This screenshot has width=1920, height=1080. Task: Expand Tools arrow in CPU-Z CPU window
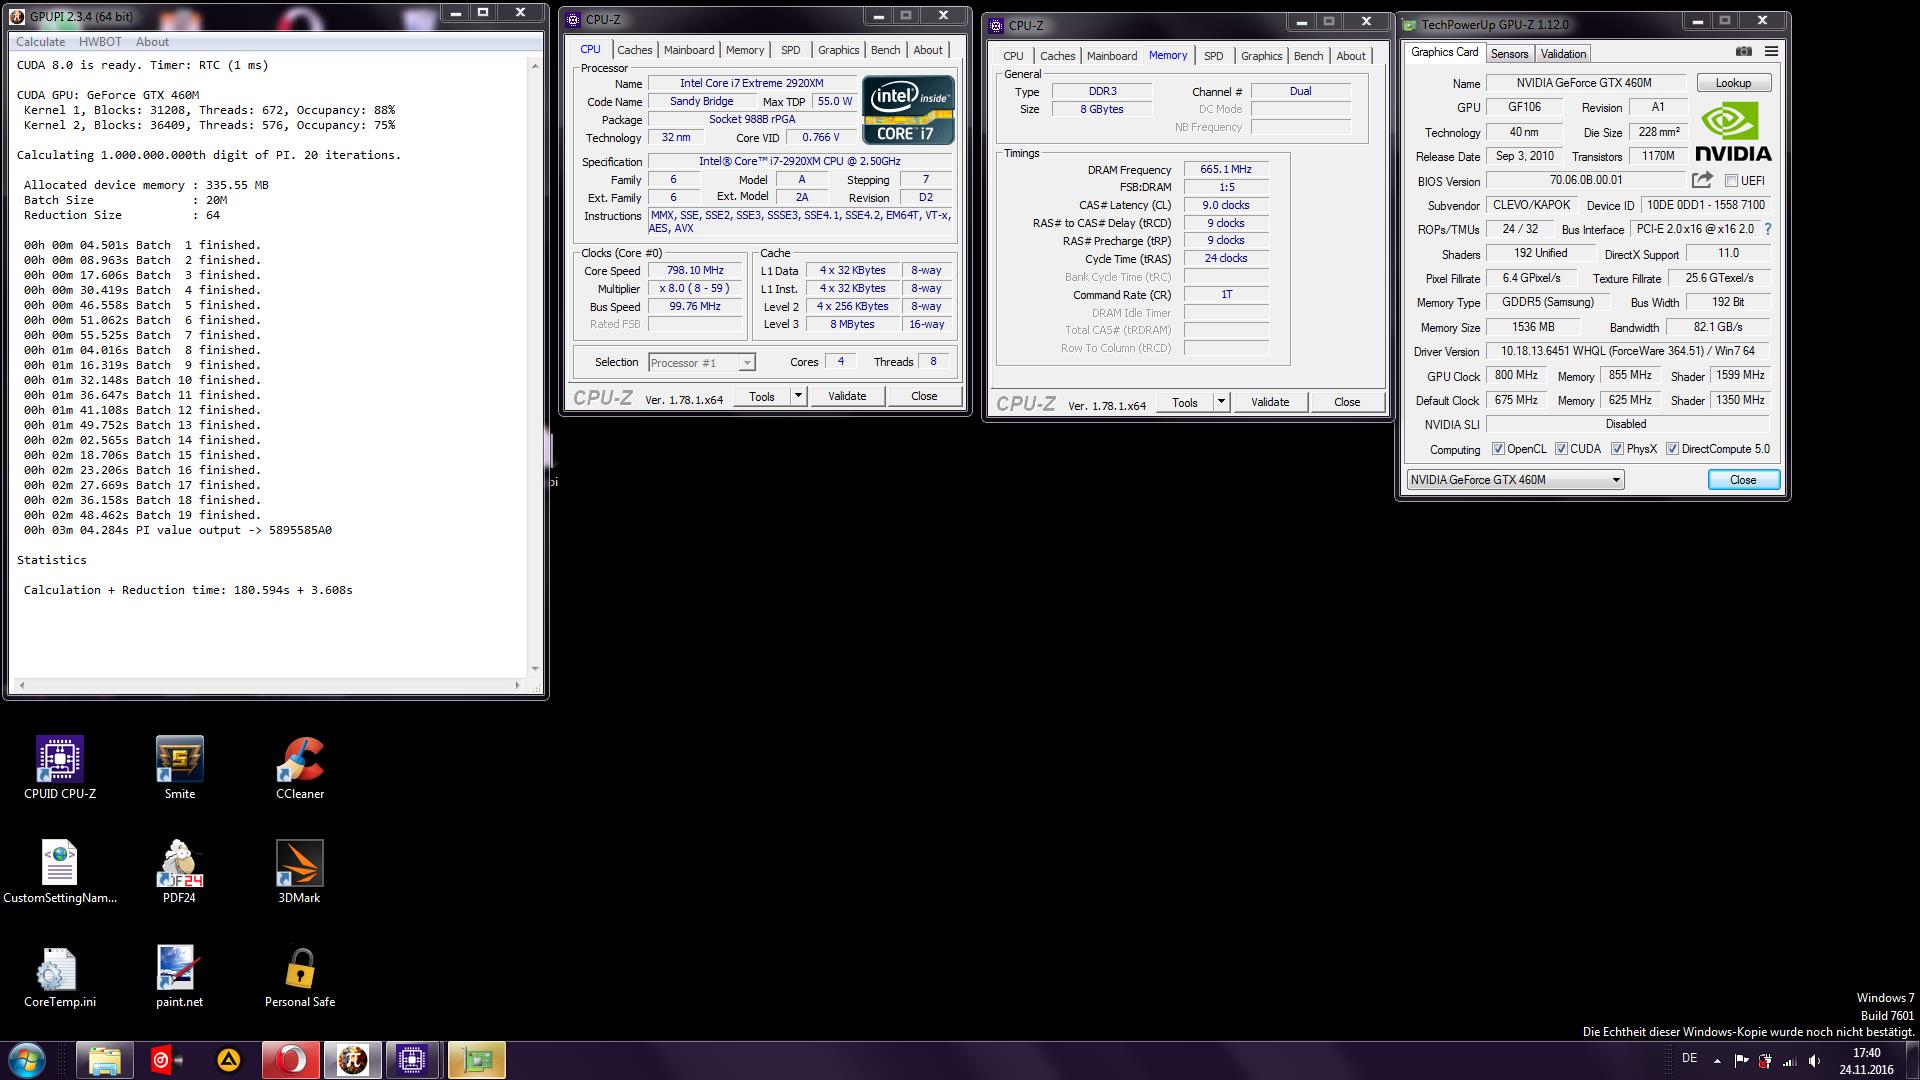pyautogui.click(x=798, y=396)
